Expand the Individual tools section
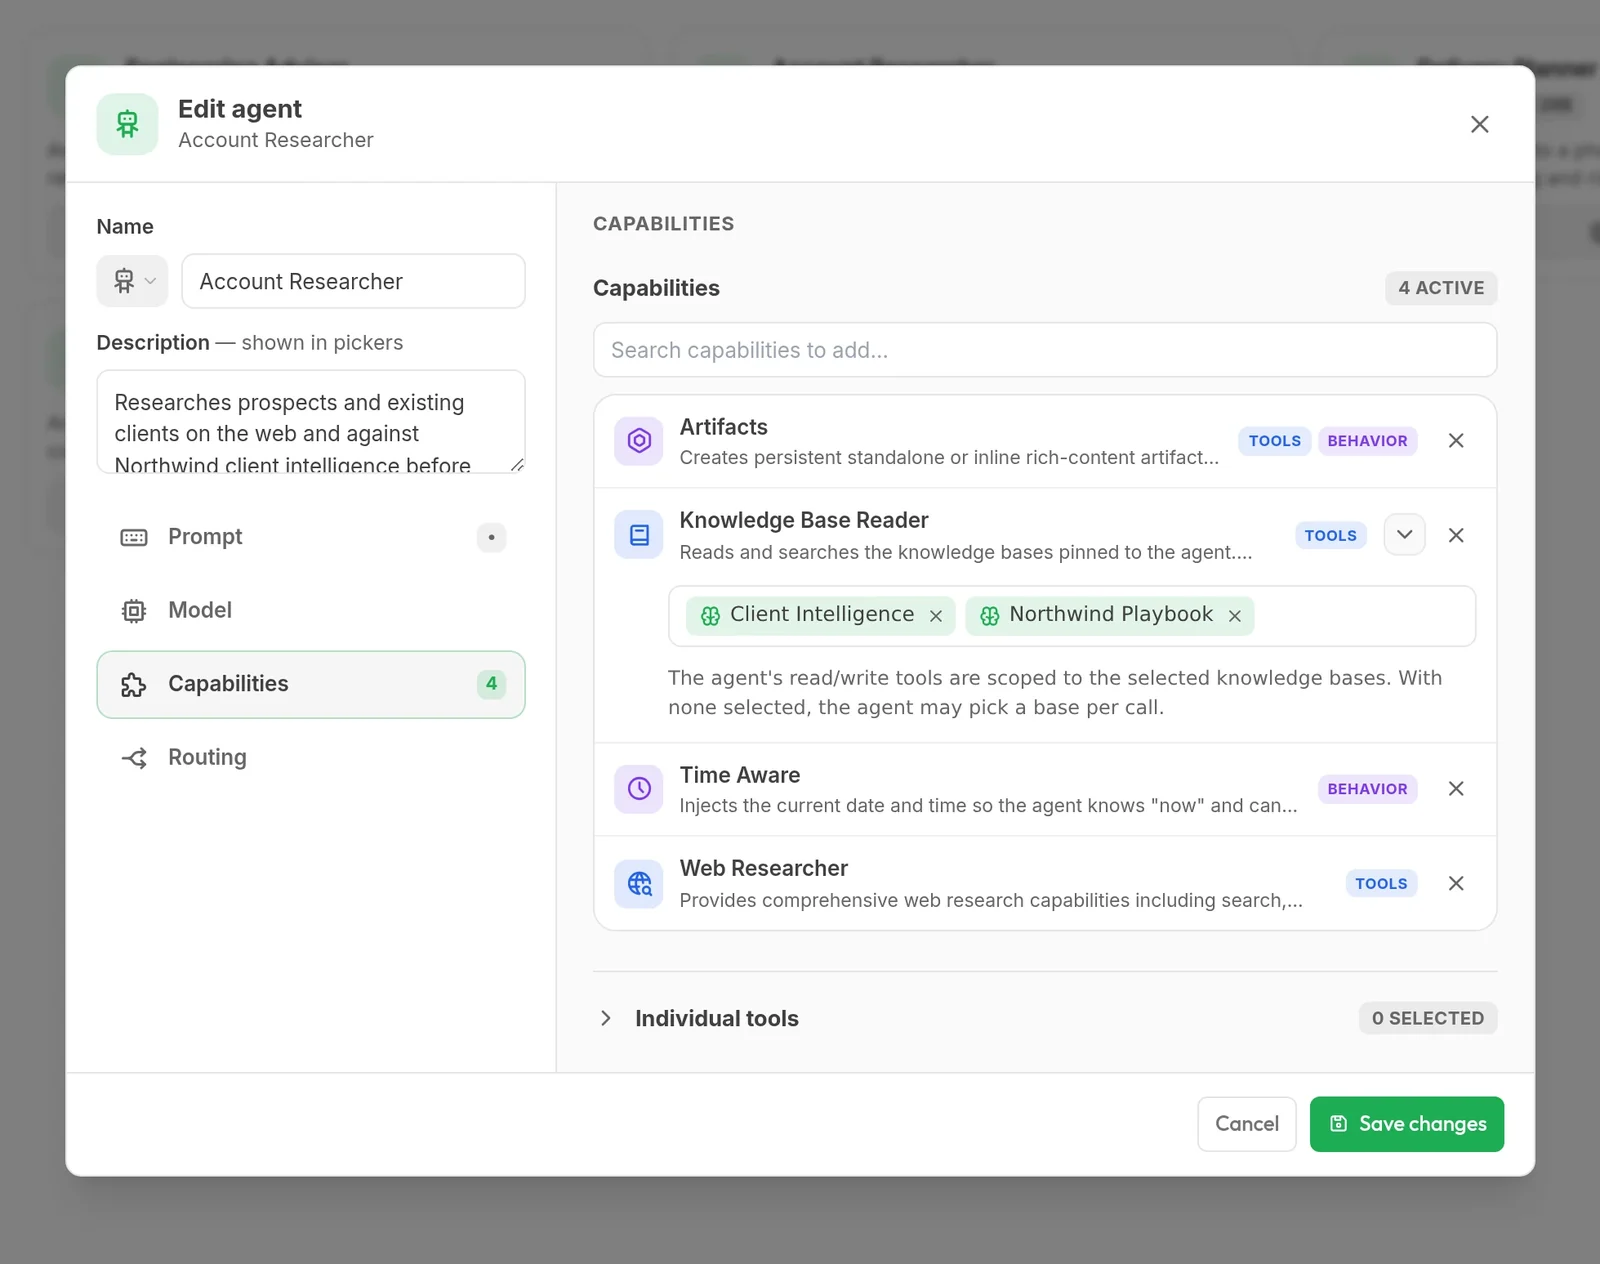 (606, 1018)
